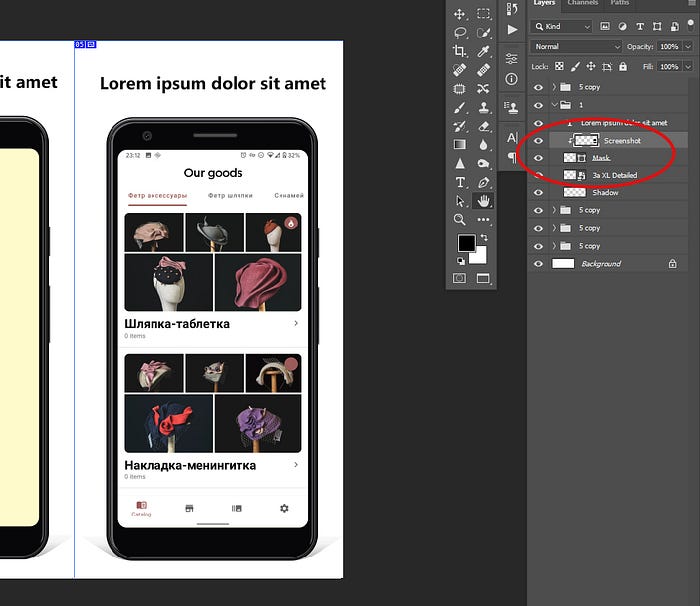
Task: Hide the Shadow layer
Action: (538, 192)
